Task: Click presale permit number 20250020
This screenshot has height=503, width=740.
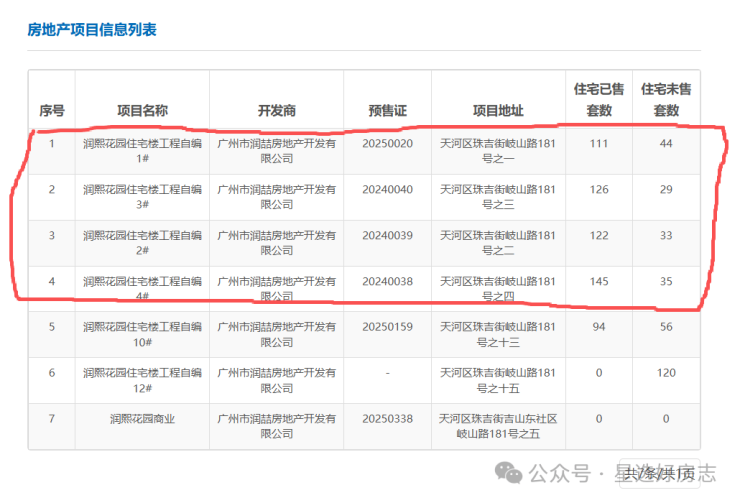Action: [387, 144]
